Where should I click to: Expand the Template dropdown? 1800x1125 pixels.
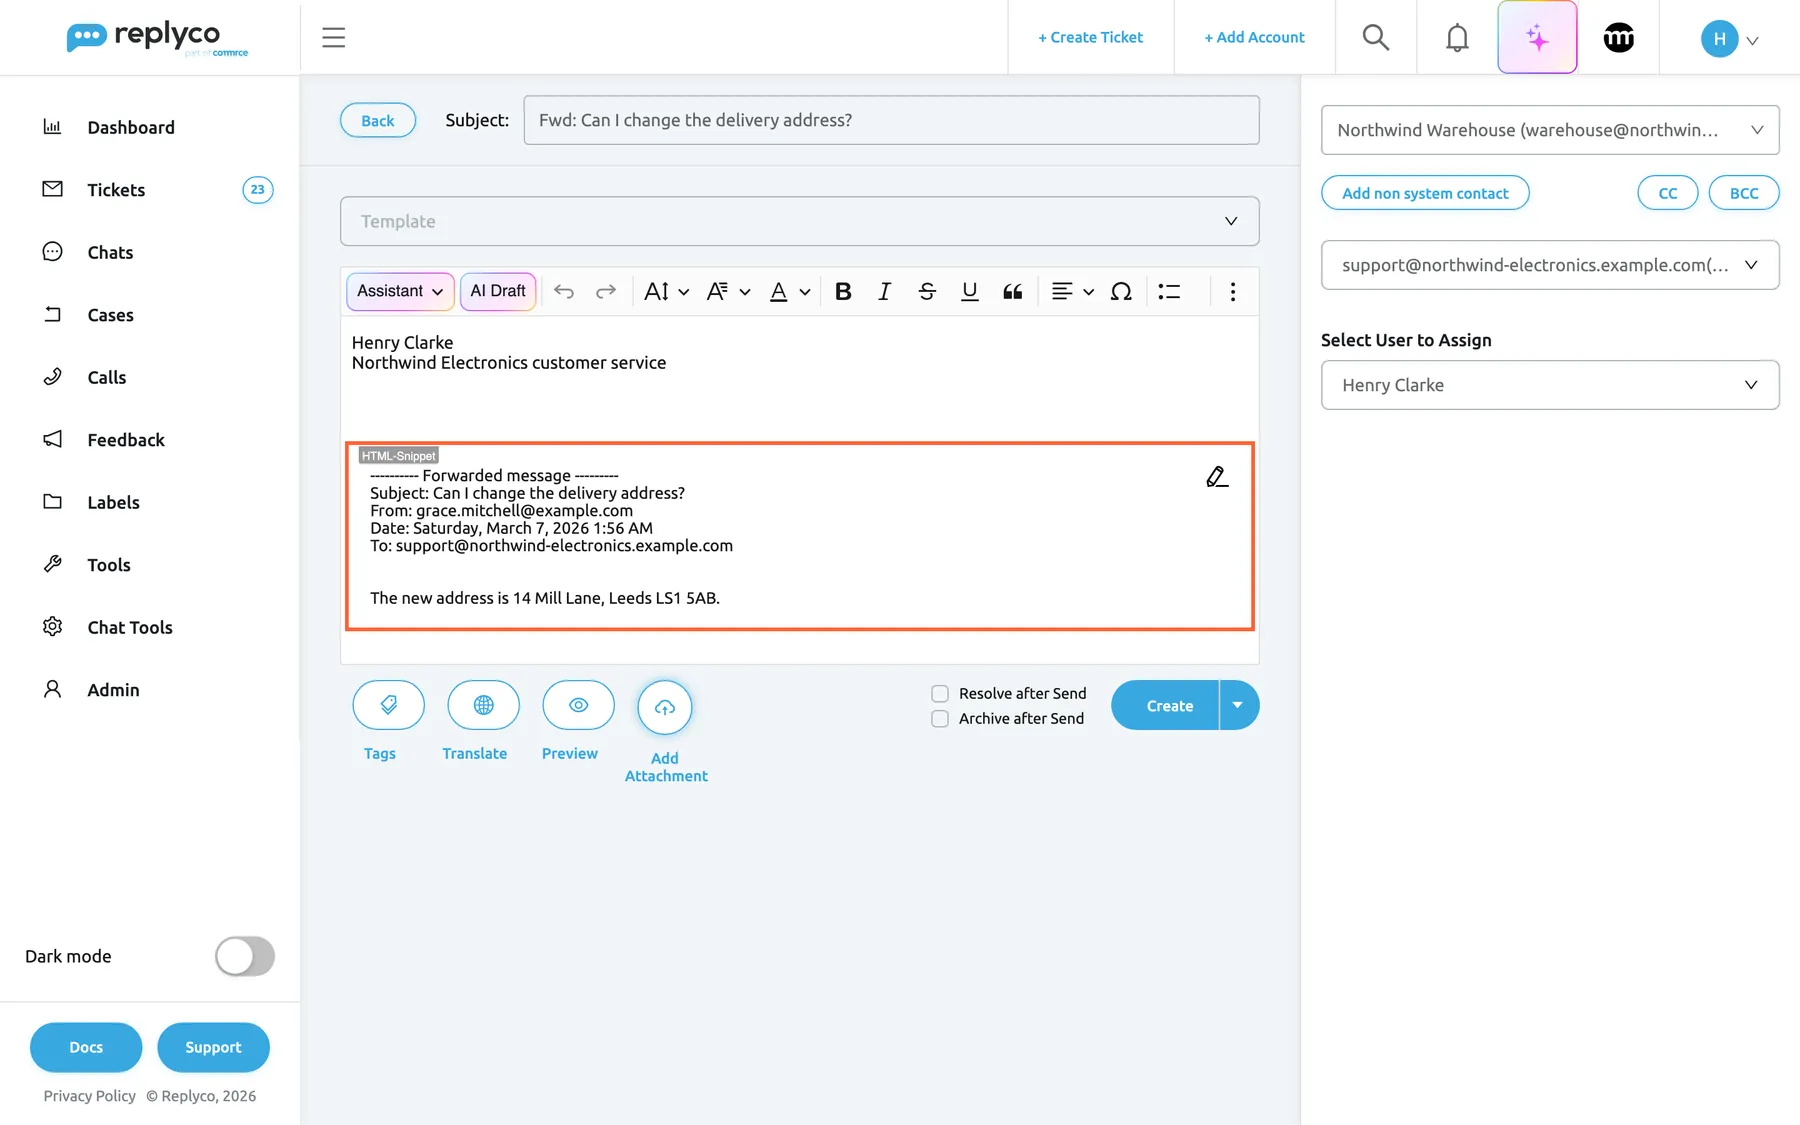[799, 221]
